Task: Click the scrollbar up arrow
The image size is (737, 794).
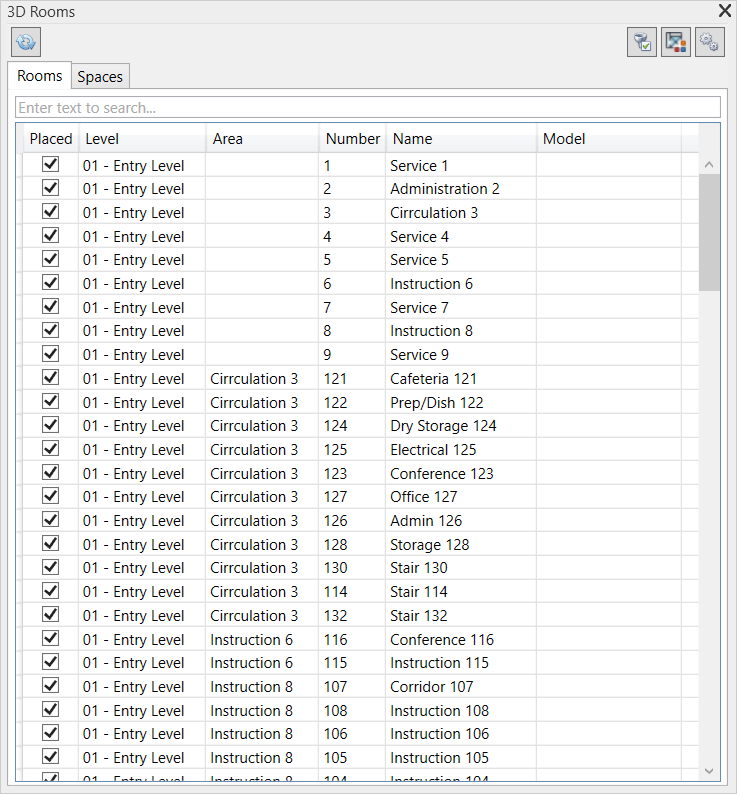Action: pos(709,165)
